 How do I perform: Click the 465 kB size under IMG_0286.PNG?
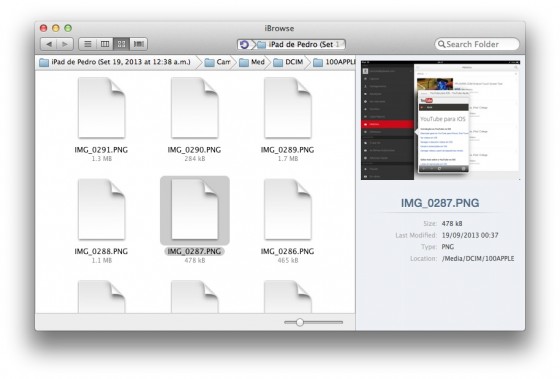pos(288,260)
